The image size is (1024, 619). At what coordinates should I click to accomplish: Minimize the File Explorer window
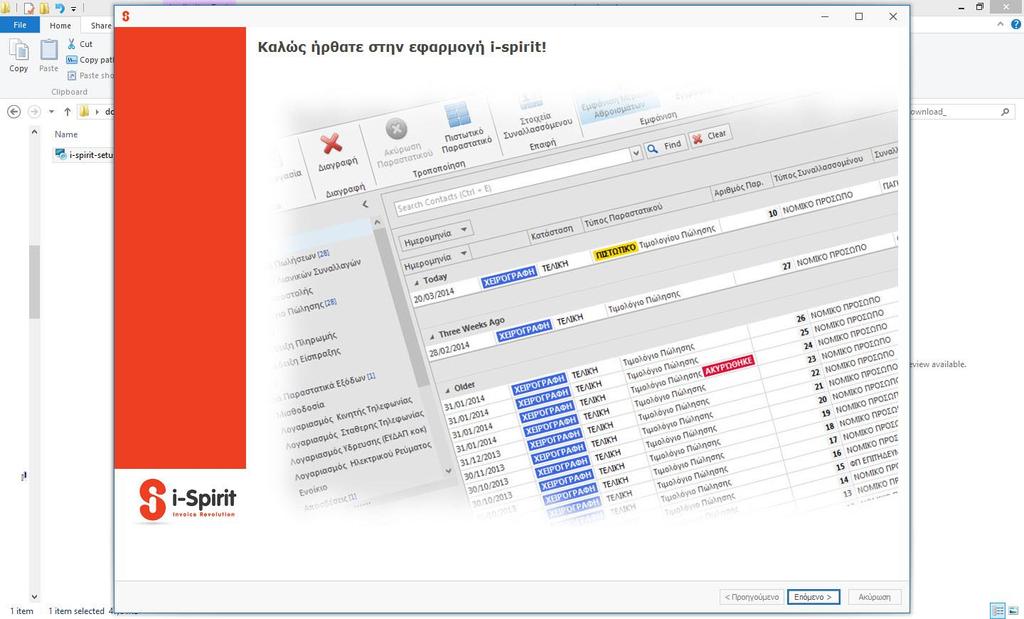pos(961,7)
